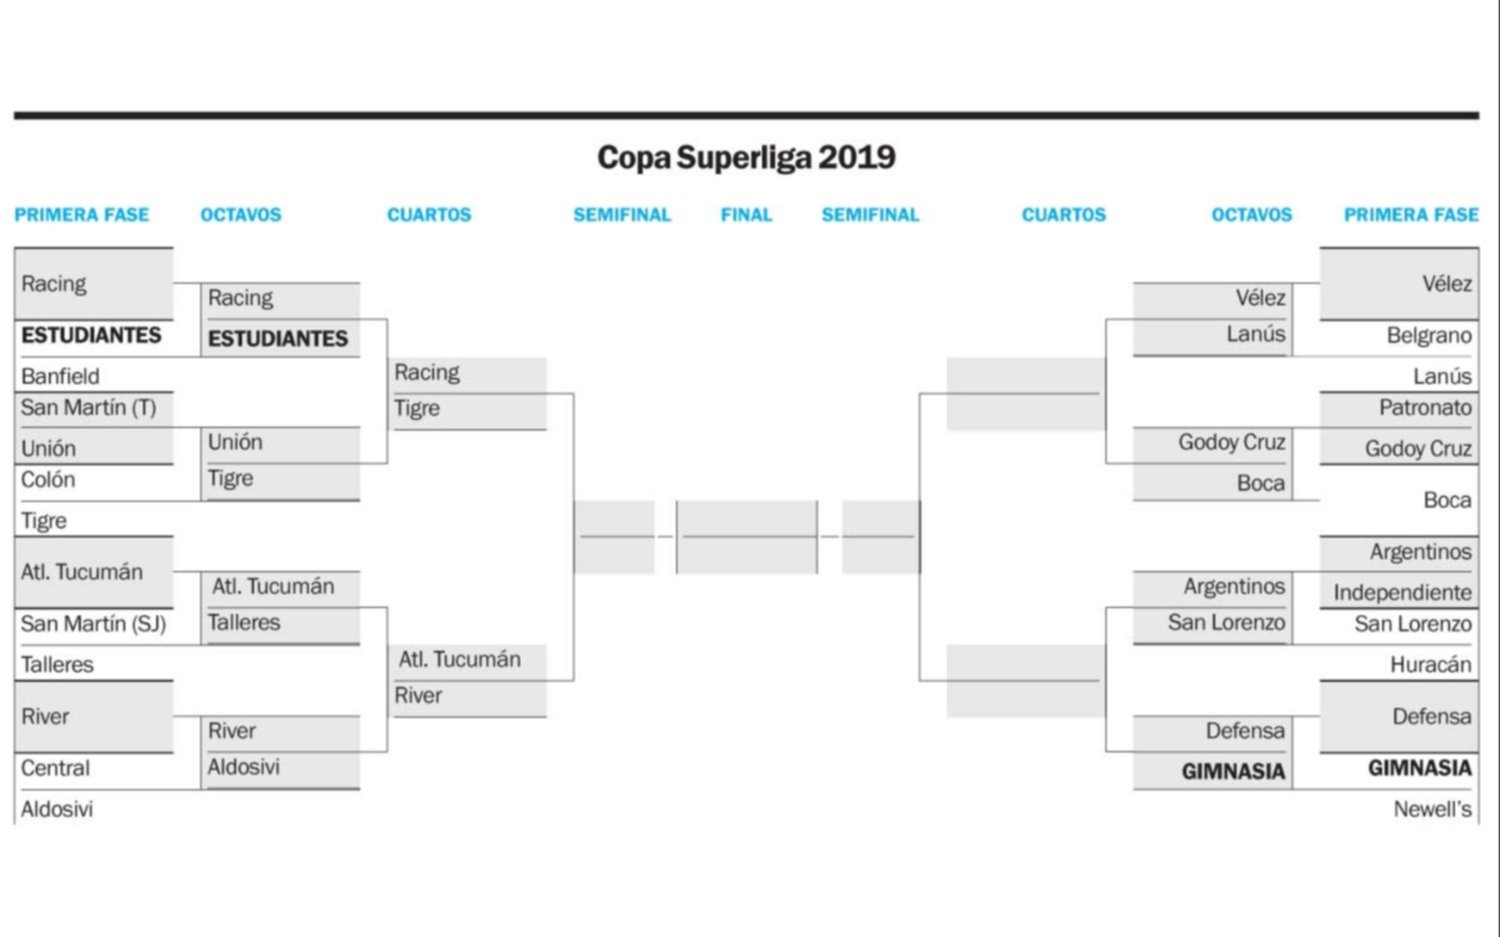Click the empty left semifinal box
The width and height of the screenshot is (1500, 937).
point(614,537)
